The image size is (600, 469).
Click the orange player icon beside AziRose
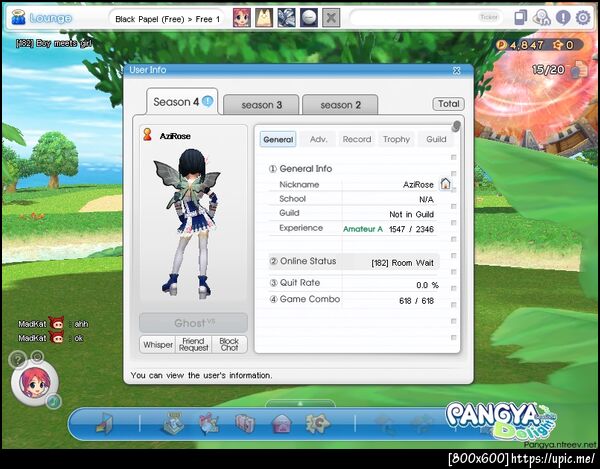[x=147, y=135]
